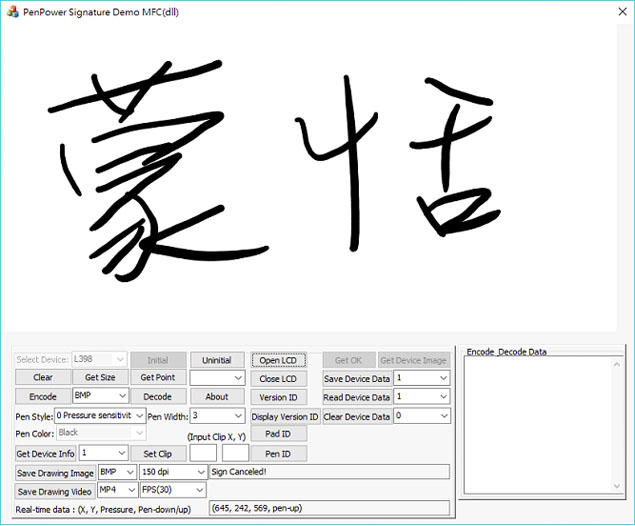Viewport: 635px width, 526px height.
Task: Click the Close LCD button
Action: (x=278, y=379)
